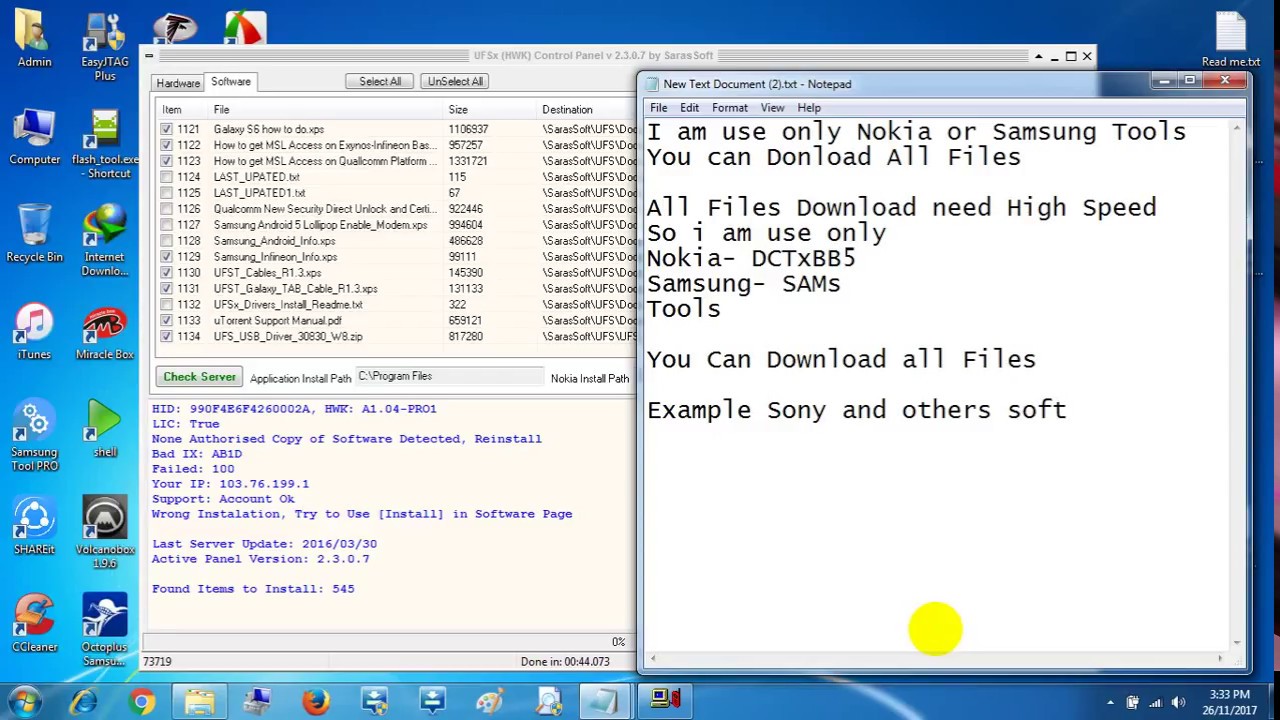The height and width of the screenshot is (720, 1280).
Task: Click the volume speaker tray icon
Action: tap(1178, 703)
